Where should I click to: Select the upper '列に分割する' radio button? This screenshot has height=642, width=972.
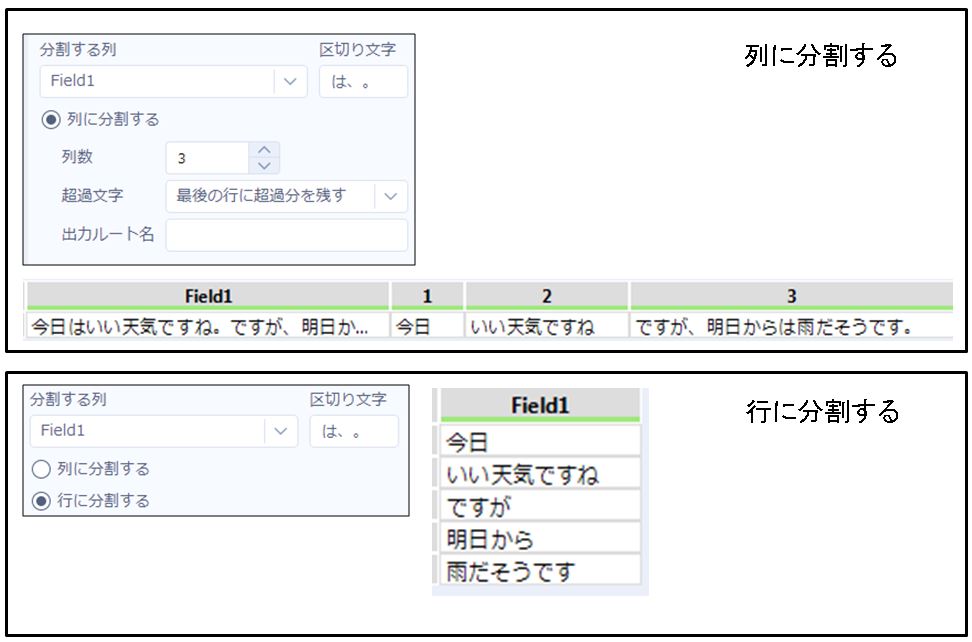pos(49,119)
